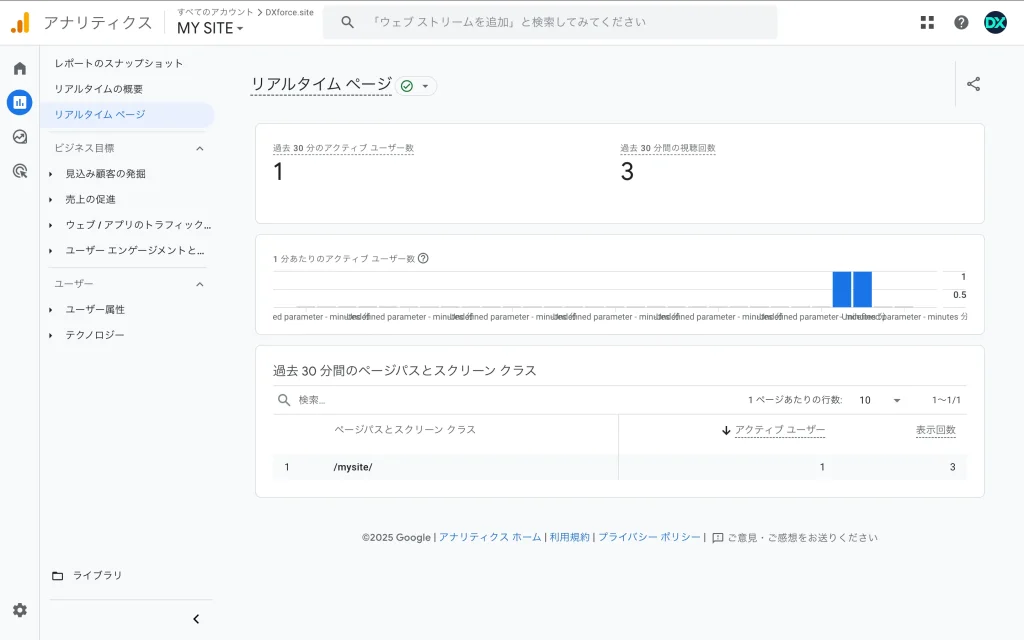Open the report status dropdown beside title
This screenshot has width=1024, height=640.
pos(416,86)
